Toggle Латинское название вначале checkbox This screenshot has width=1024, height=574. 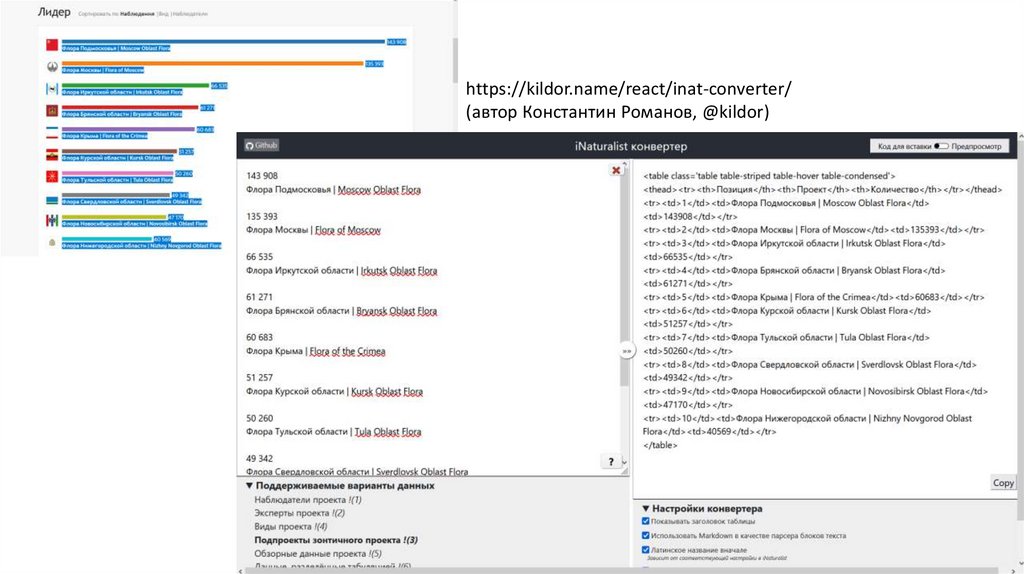coord(646,550)
